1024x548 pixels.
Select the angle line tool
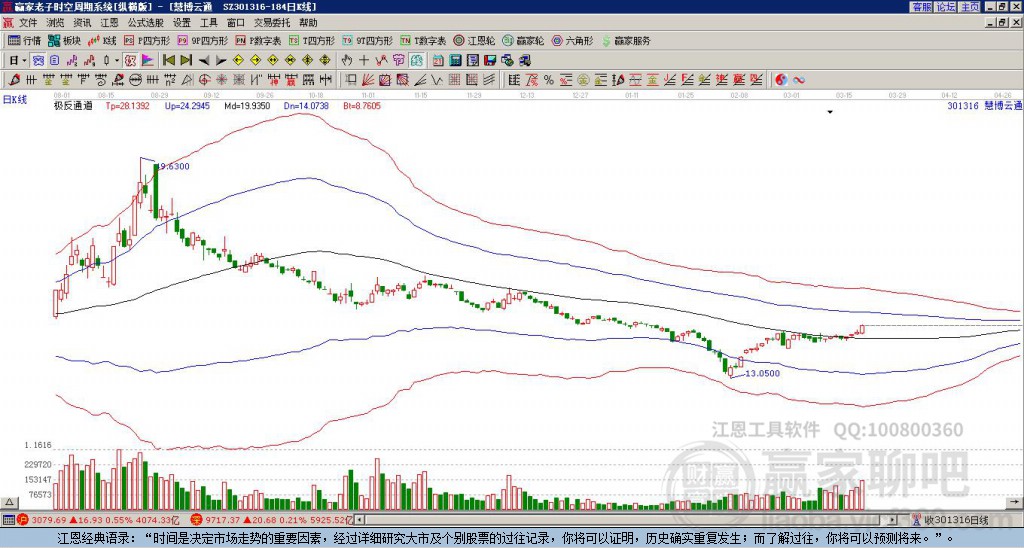pos(419,80)
